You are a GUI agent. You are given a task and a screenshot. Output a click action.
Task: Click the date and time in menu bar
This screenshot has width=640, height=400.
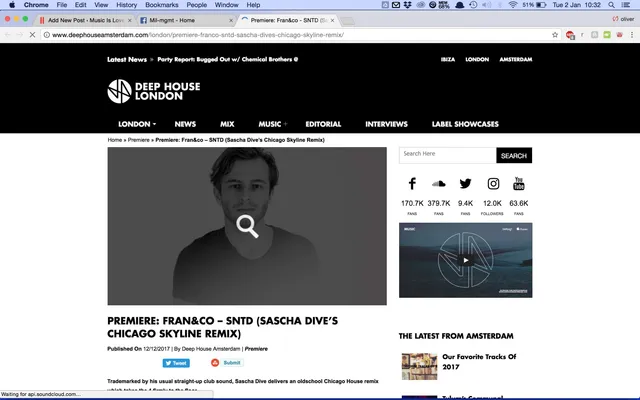point(576,5)
